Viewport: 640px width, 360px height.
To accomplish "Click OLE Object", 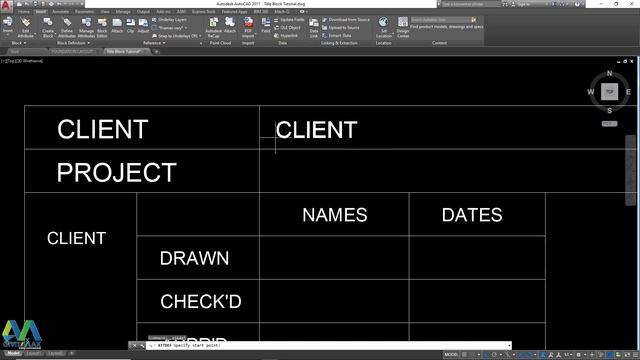I will coord(287,28).
